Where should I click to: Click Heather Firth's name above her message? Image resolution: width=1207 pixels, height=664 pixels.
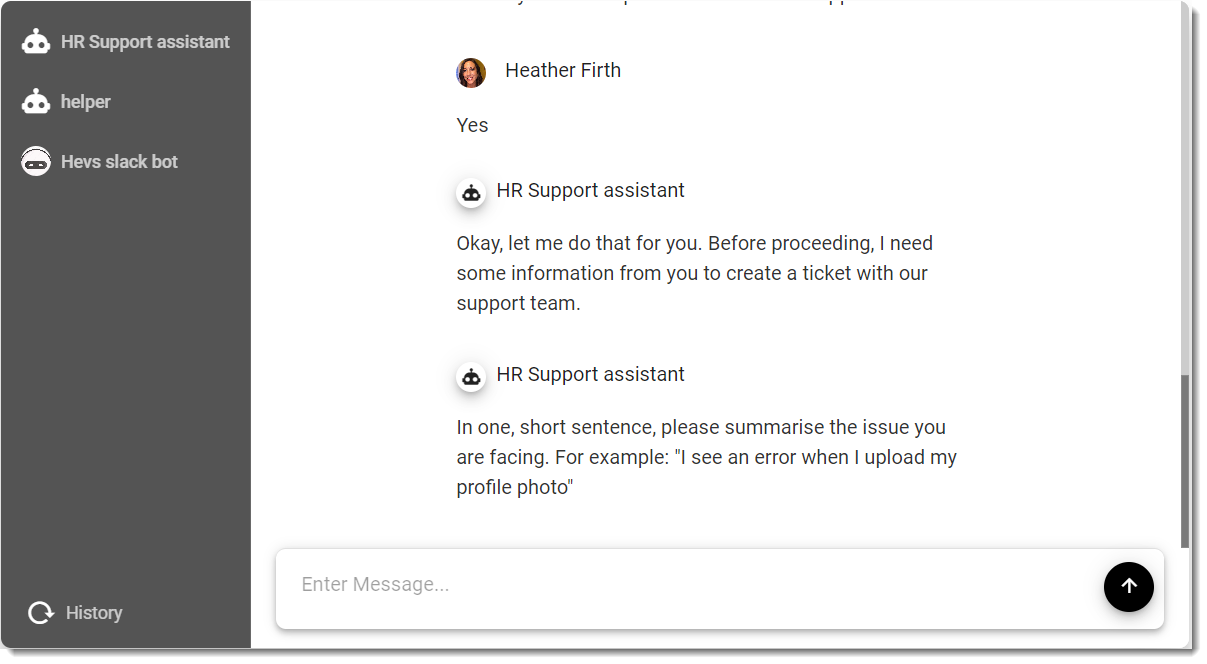[563, 70]
